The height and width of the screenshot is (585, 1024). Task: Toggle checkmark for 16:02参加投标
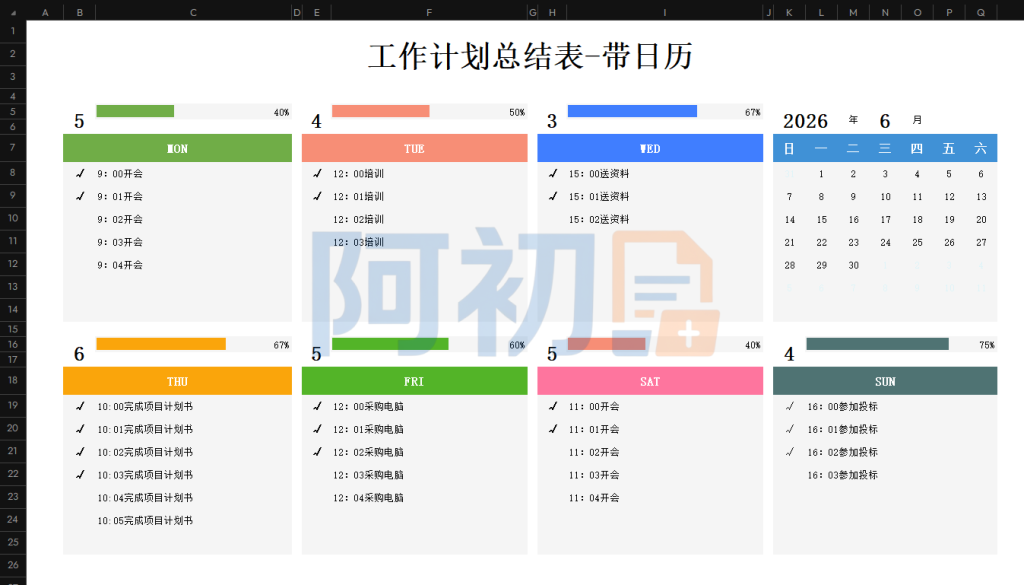coord(790,452)
